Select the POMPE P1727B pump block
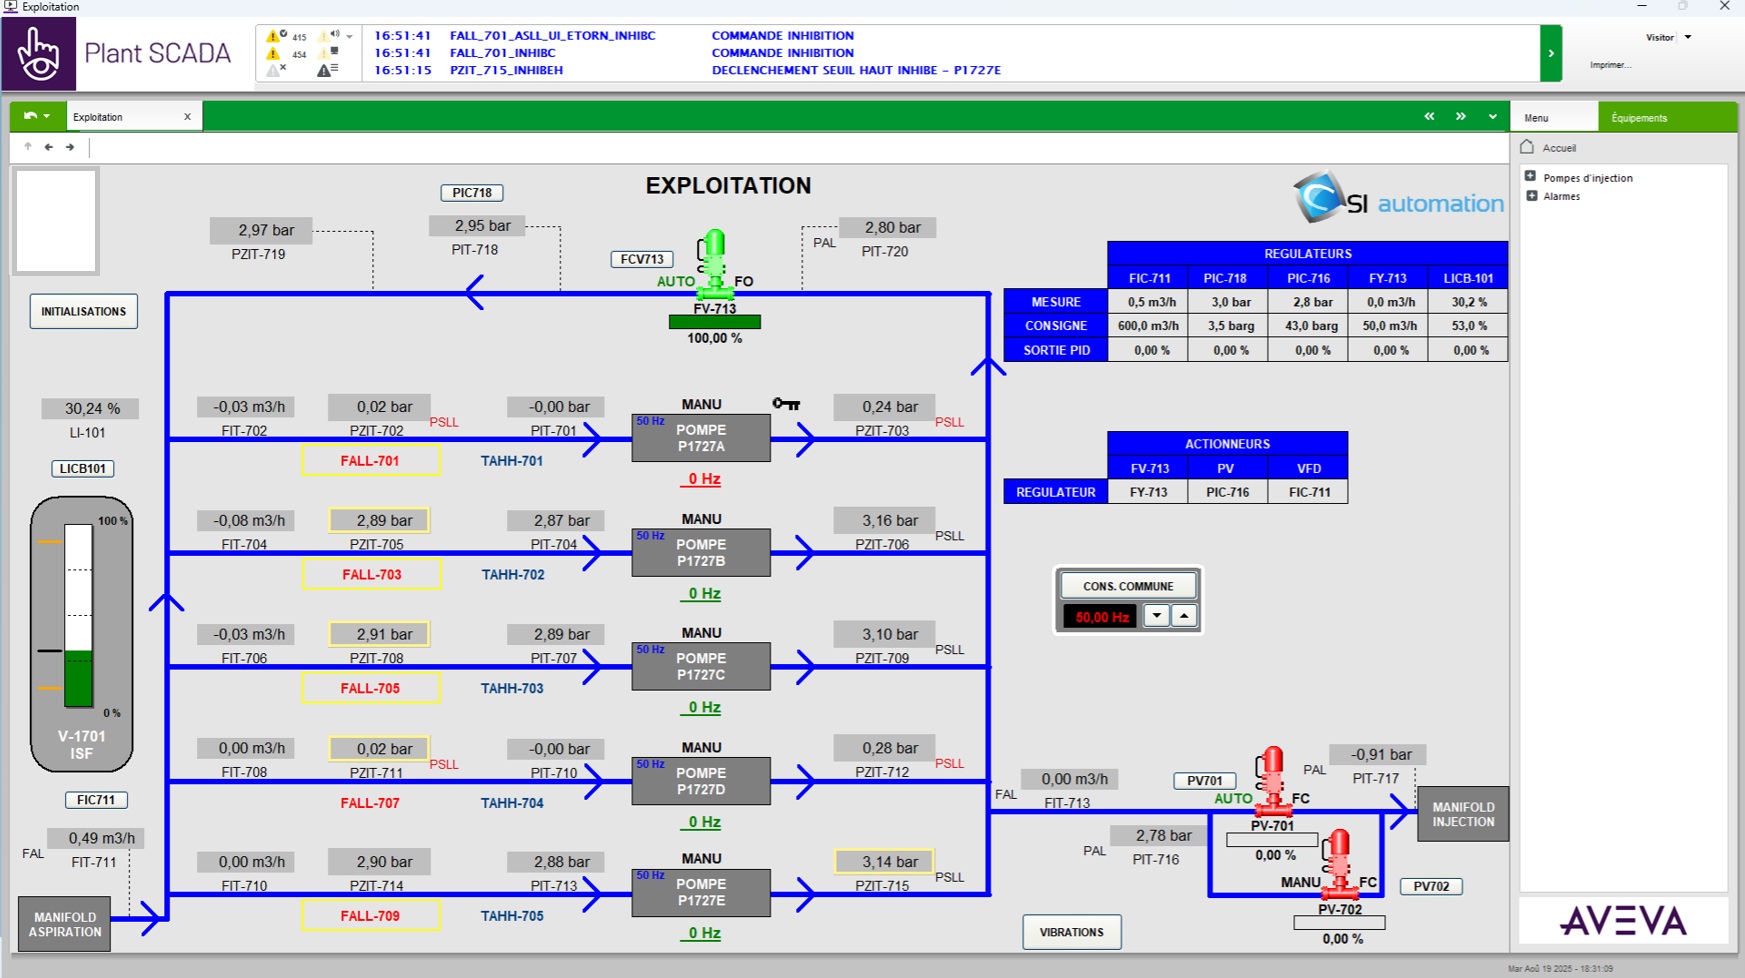Image resolution: width=1745 pixels, height=978 pixels. pos(700,553)
